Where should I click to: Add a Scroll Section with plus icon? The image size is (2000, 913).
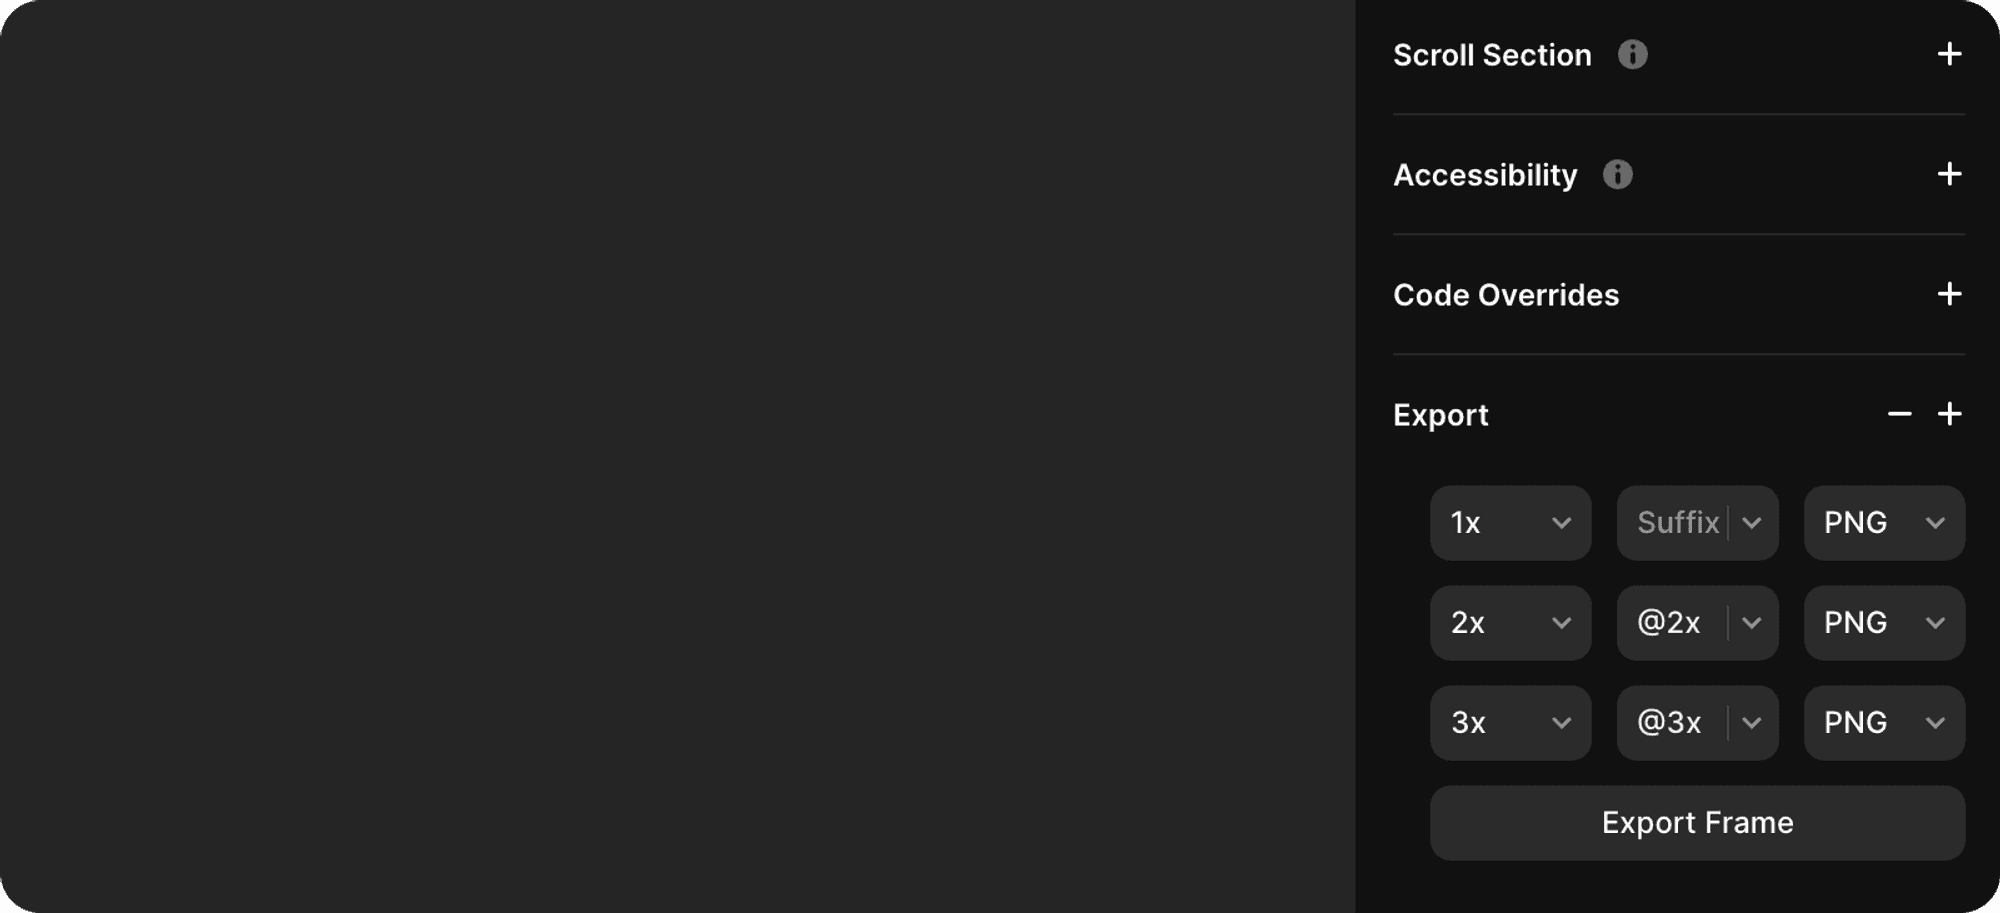point(1949,54)
